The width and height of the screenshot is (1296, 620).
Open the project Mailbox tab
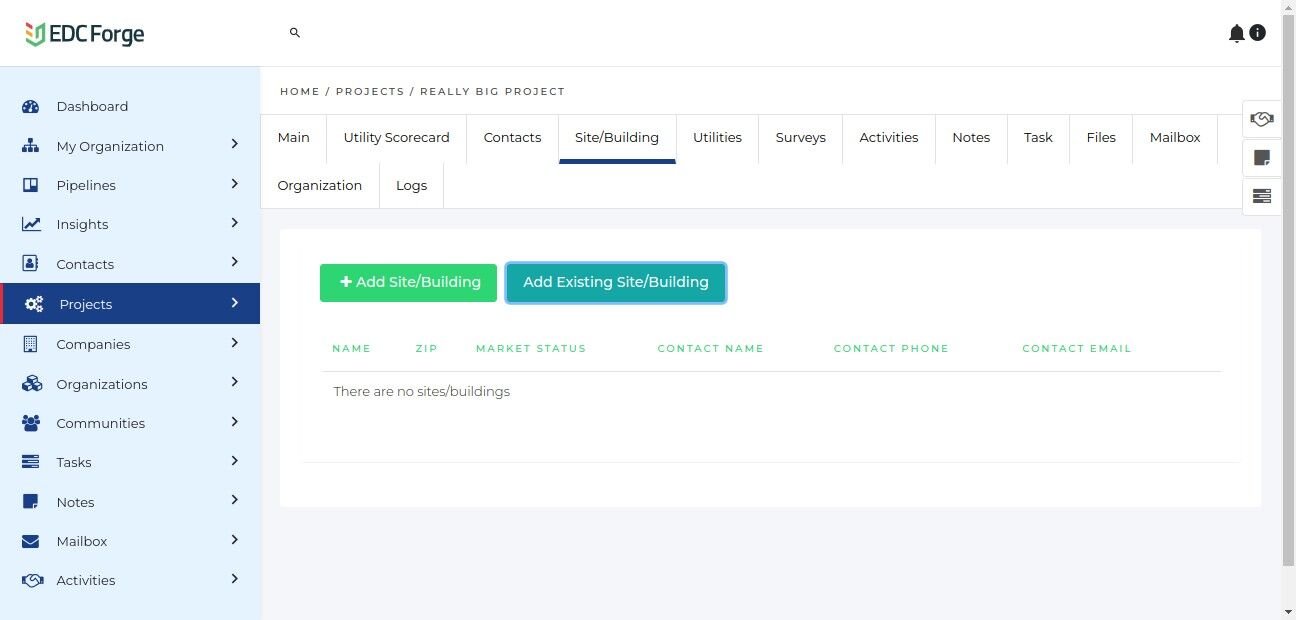(1175, 138)
